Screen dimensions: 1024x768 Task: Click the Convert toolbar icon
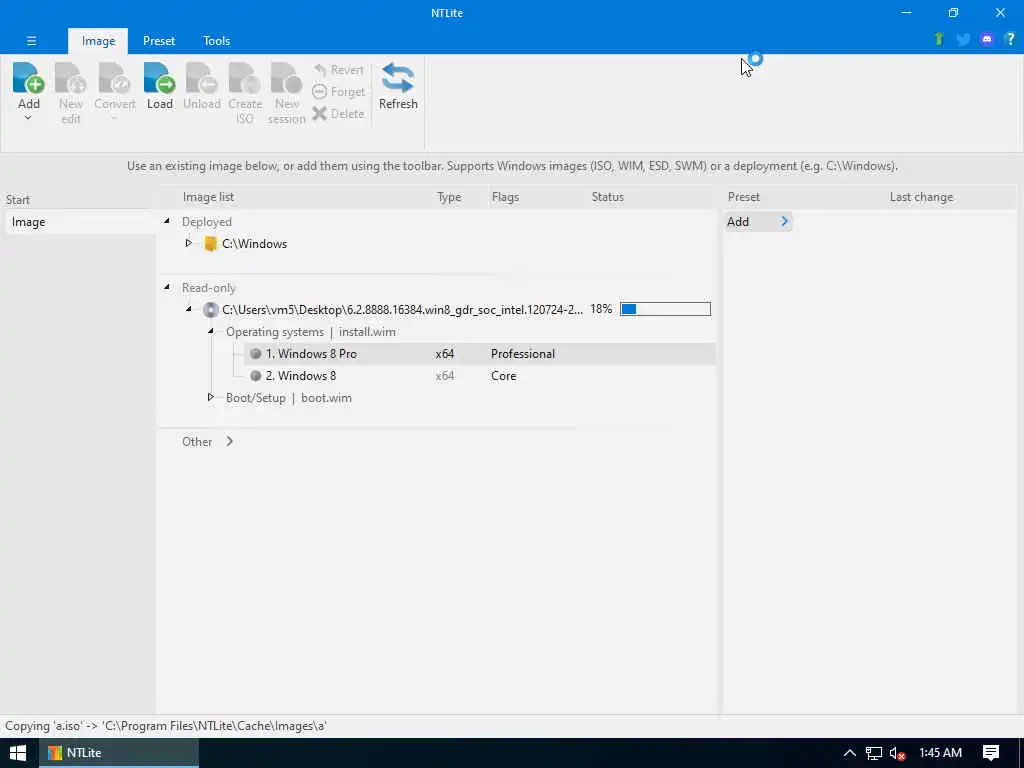click(114, 78)
